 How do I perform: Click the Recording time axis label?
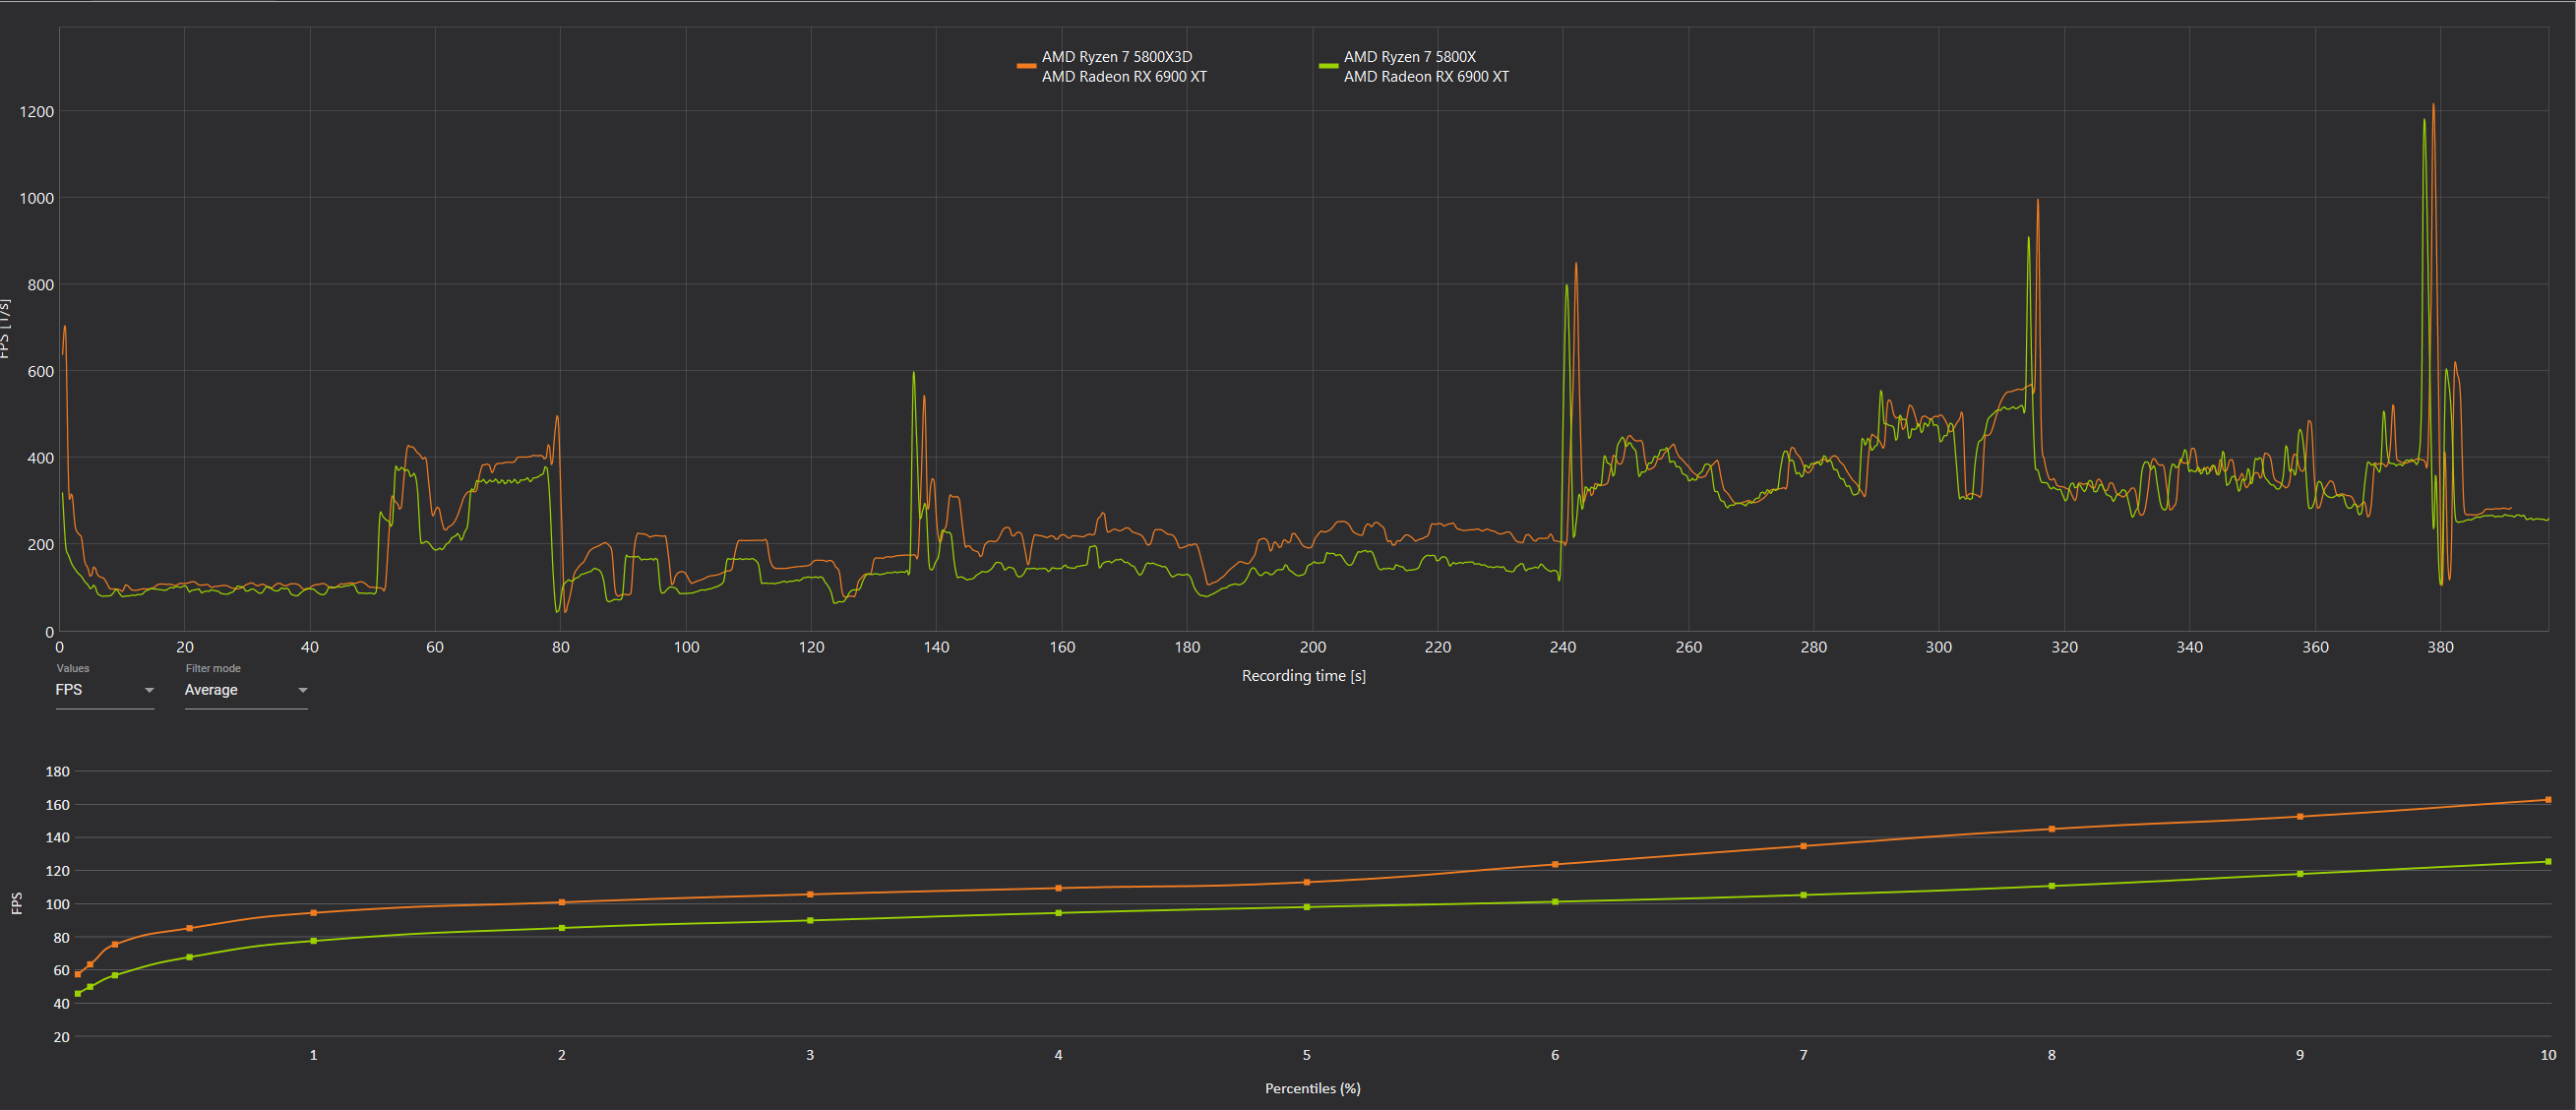[x=1303, y=675]
